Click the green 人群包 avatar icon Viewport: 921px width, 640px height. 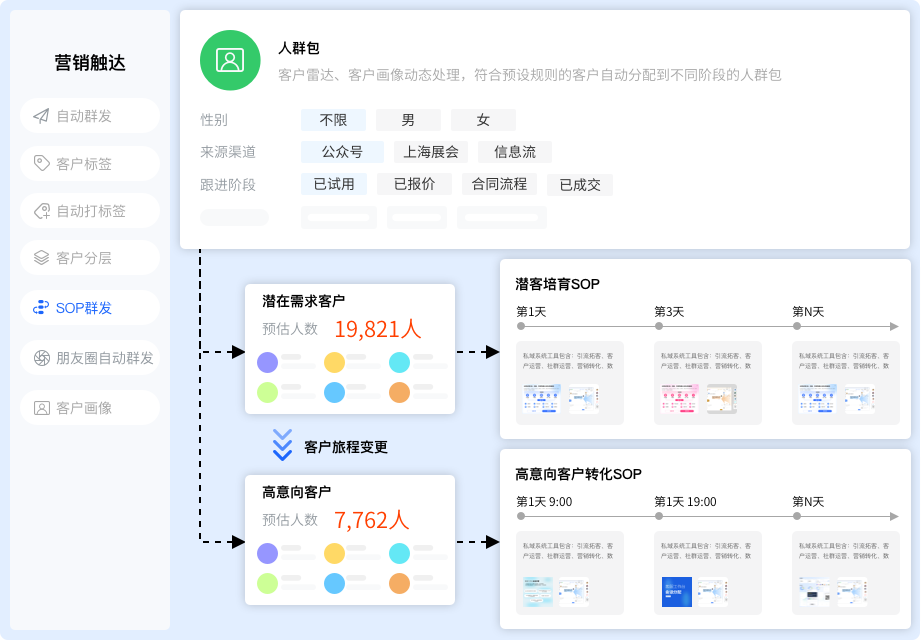tap(230, 60)
